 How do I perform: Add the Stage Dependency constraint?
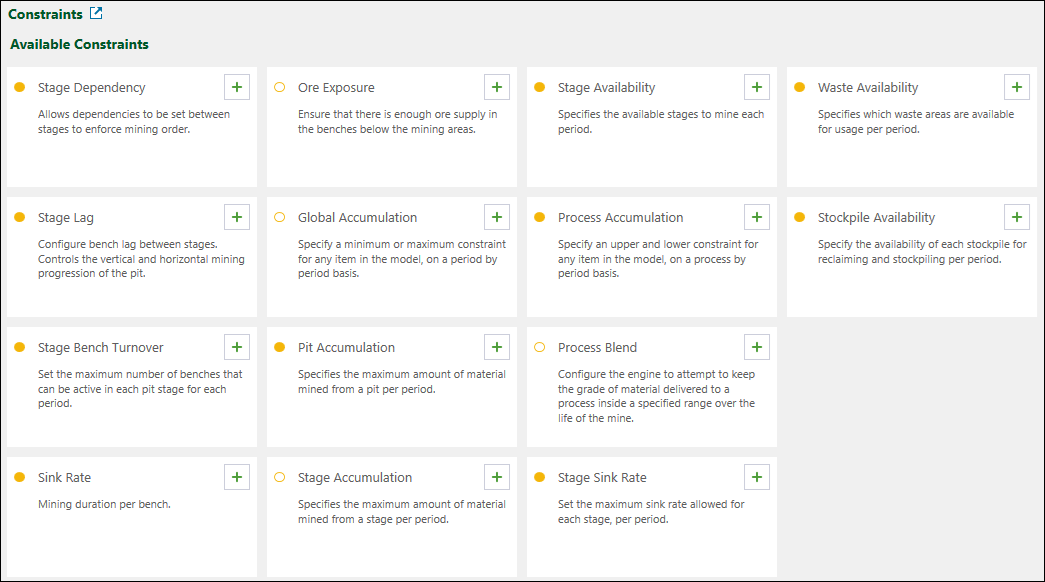click(x=237, y=87)
